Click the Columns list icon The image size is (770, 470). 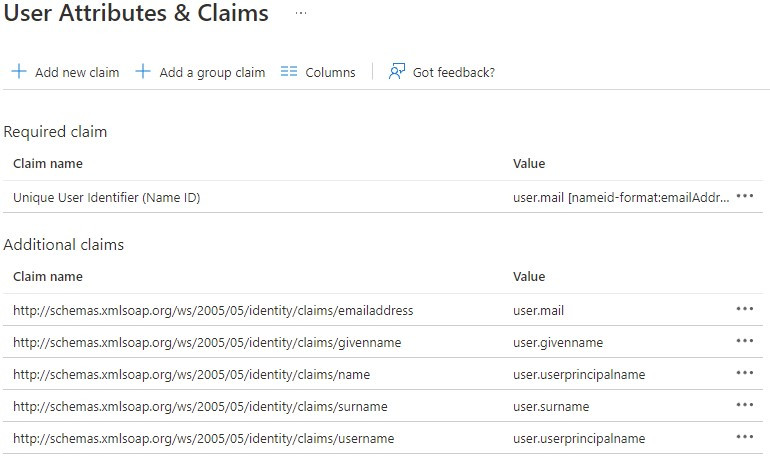click(x=289, y=72)
